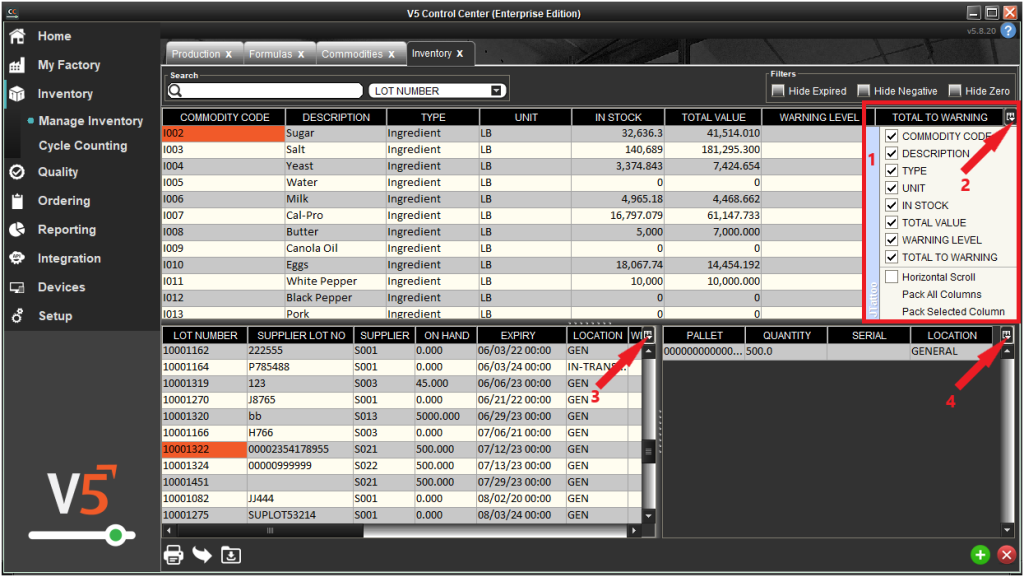Click the Quality checkmark icon
The image size is (1024, 577).
coord(17,172)
